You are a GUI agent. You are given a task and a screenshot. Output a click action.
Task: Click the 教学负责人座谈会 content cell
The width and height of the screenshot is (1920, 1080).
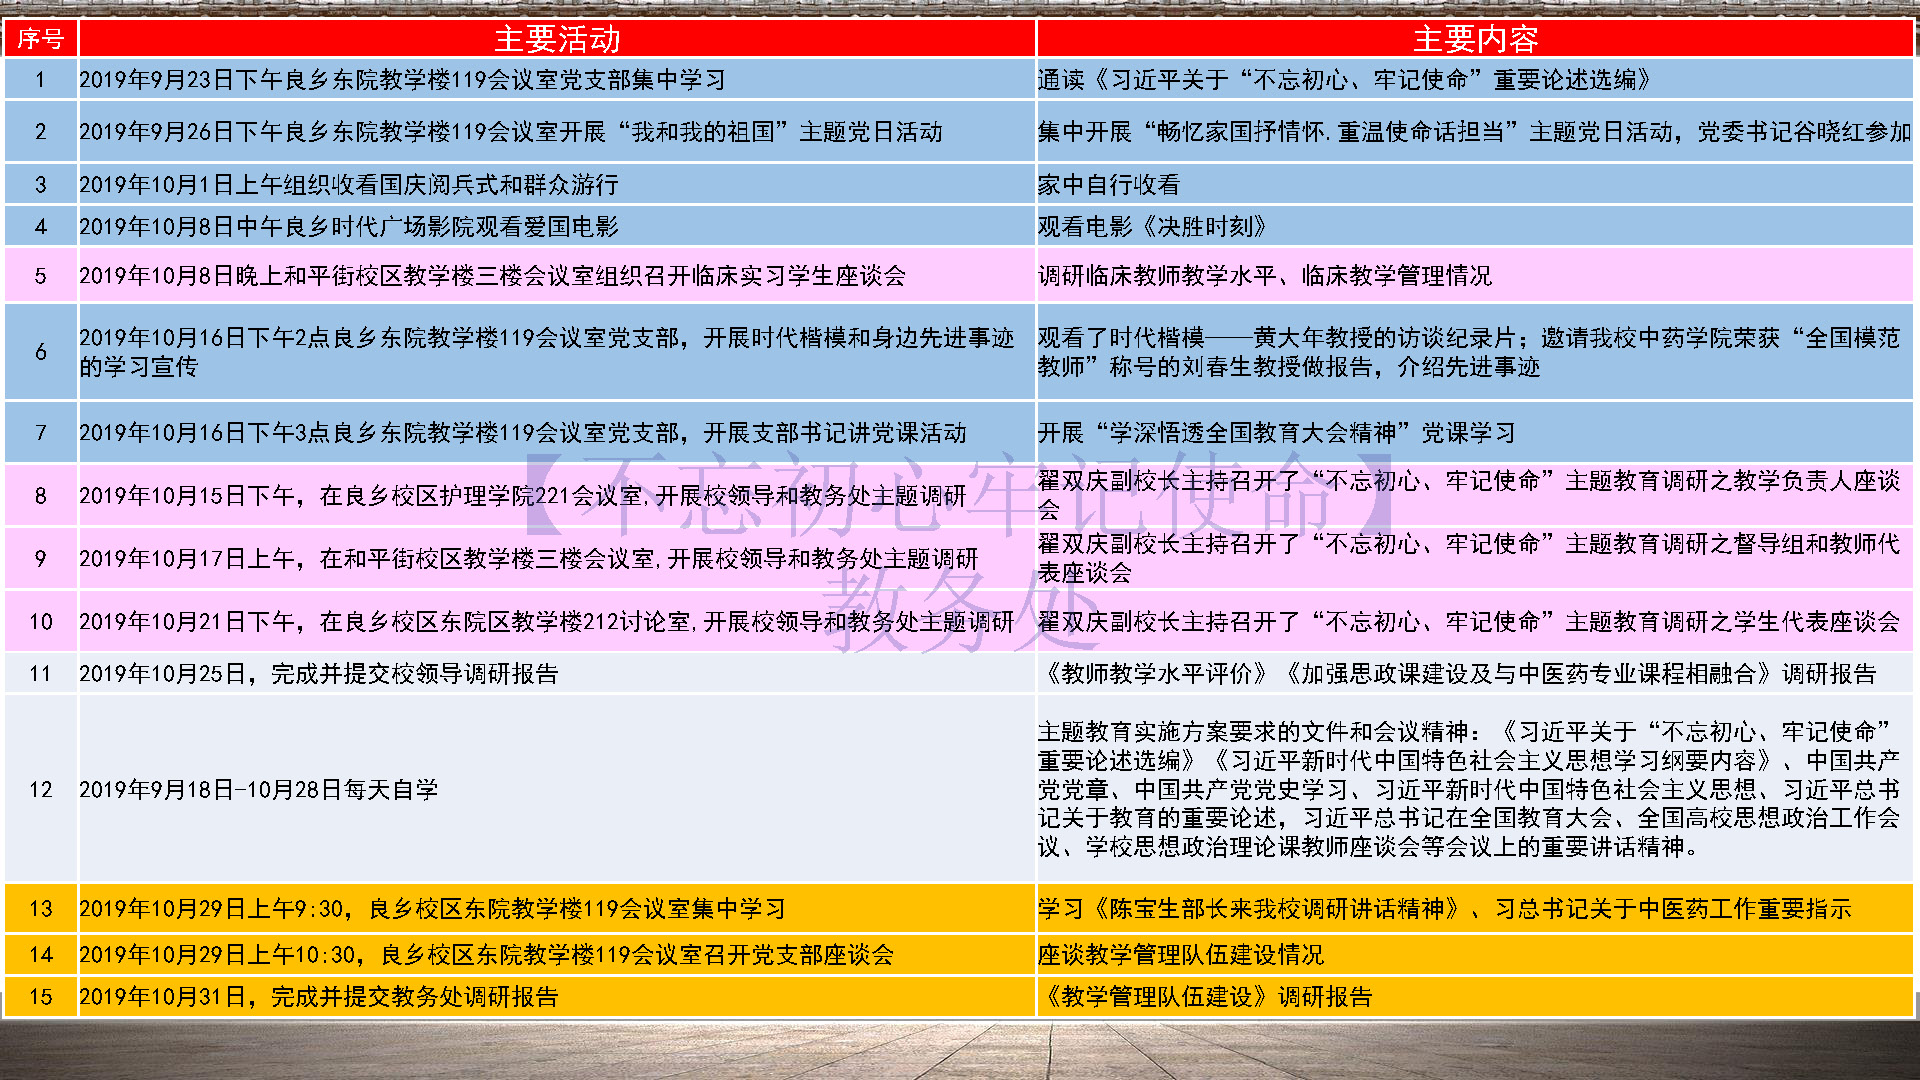[1468, 495]
